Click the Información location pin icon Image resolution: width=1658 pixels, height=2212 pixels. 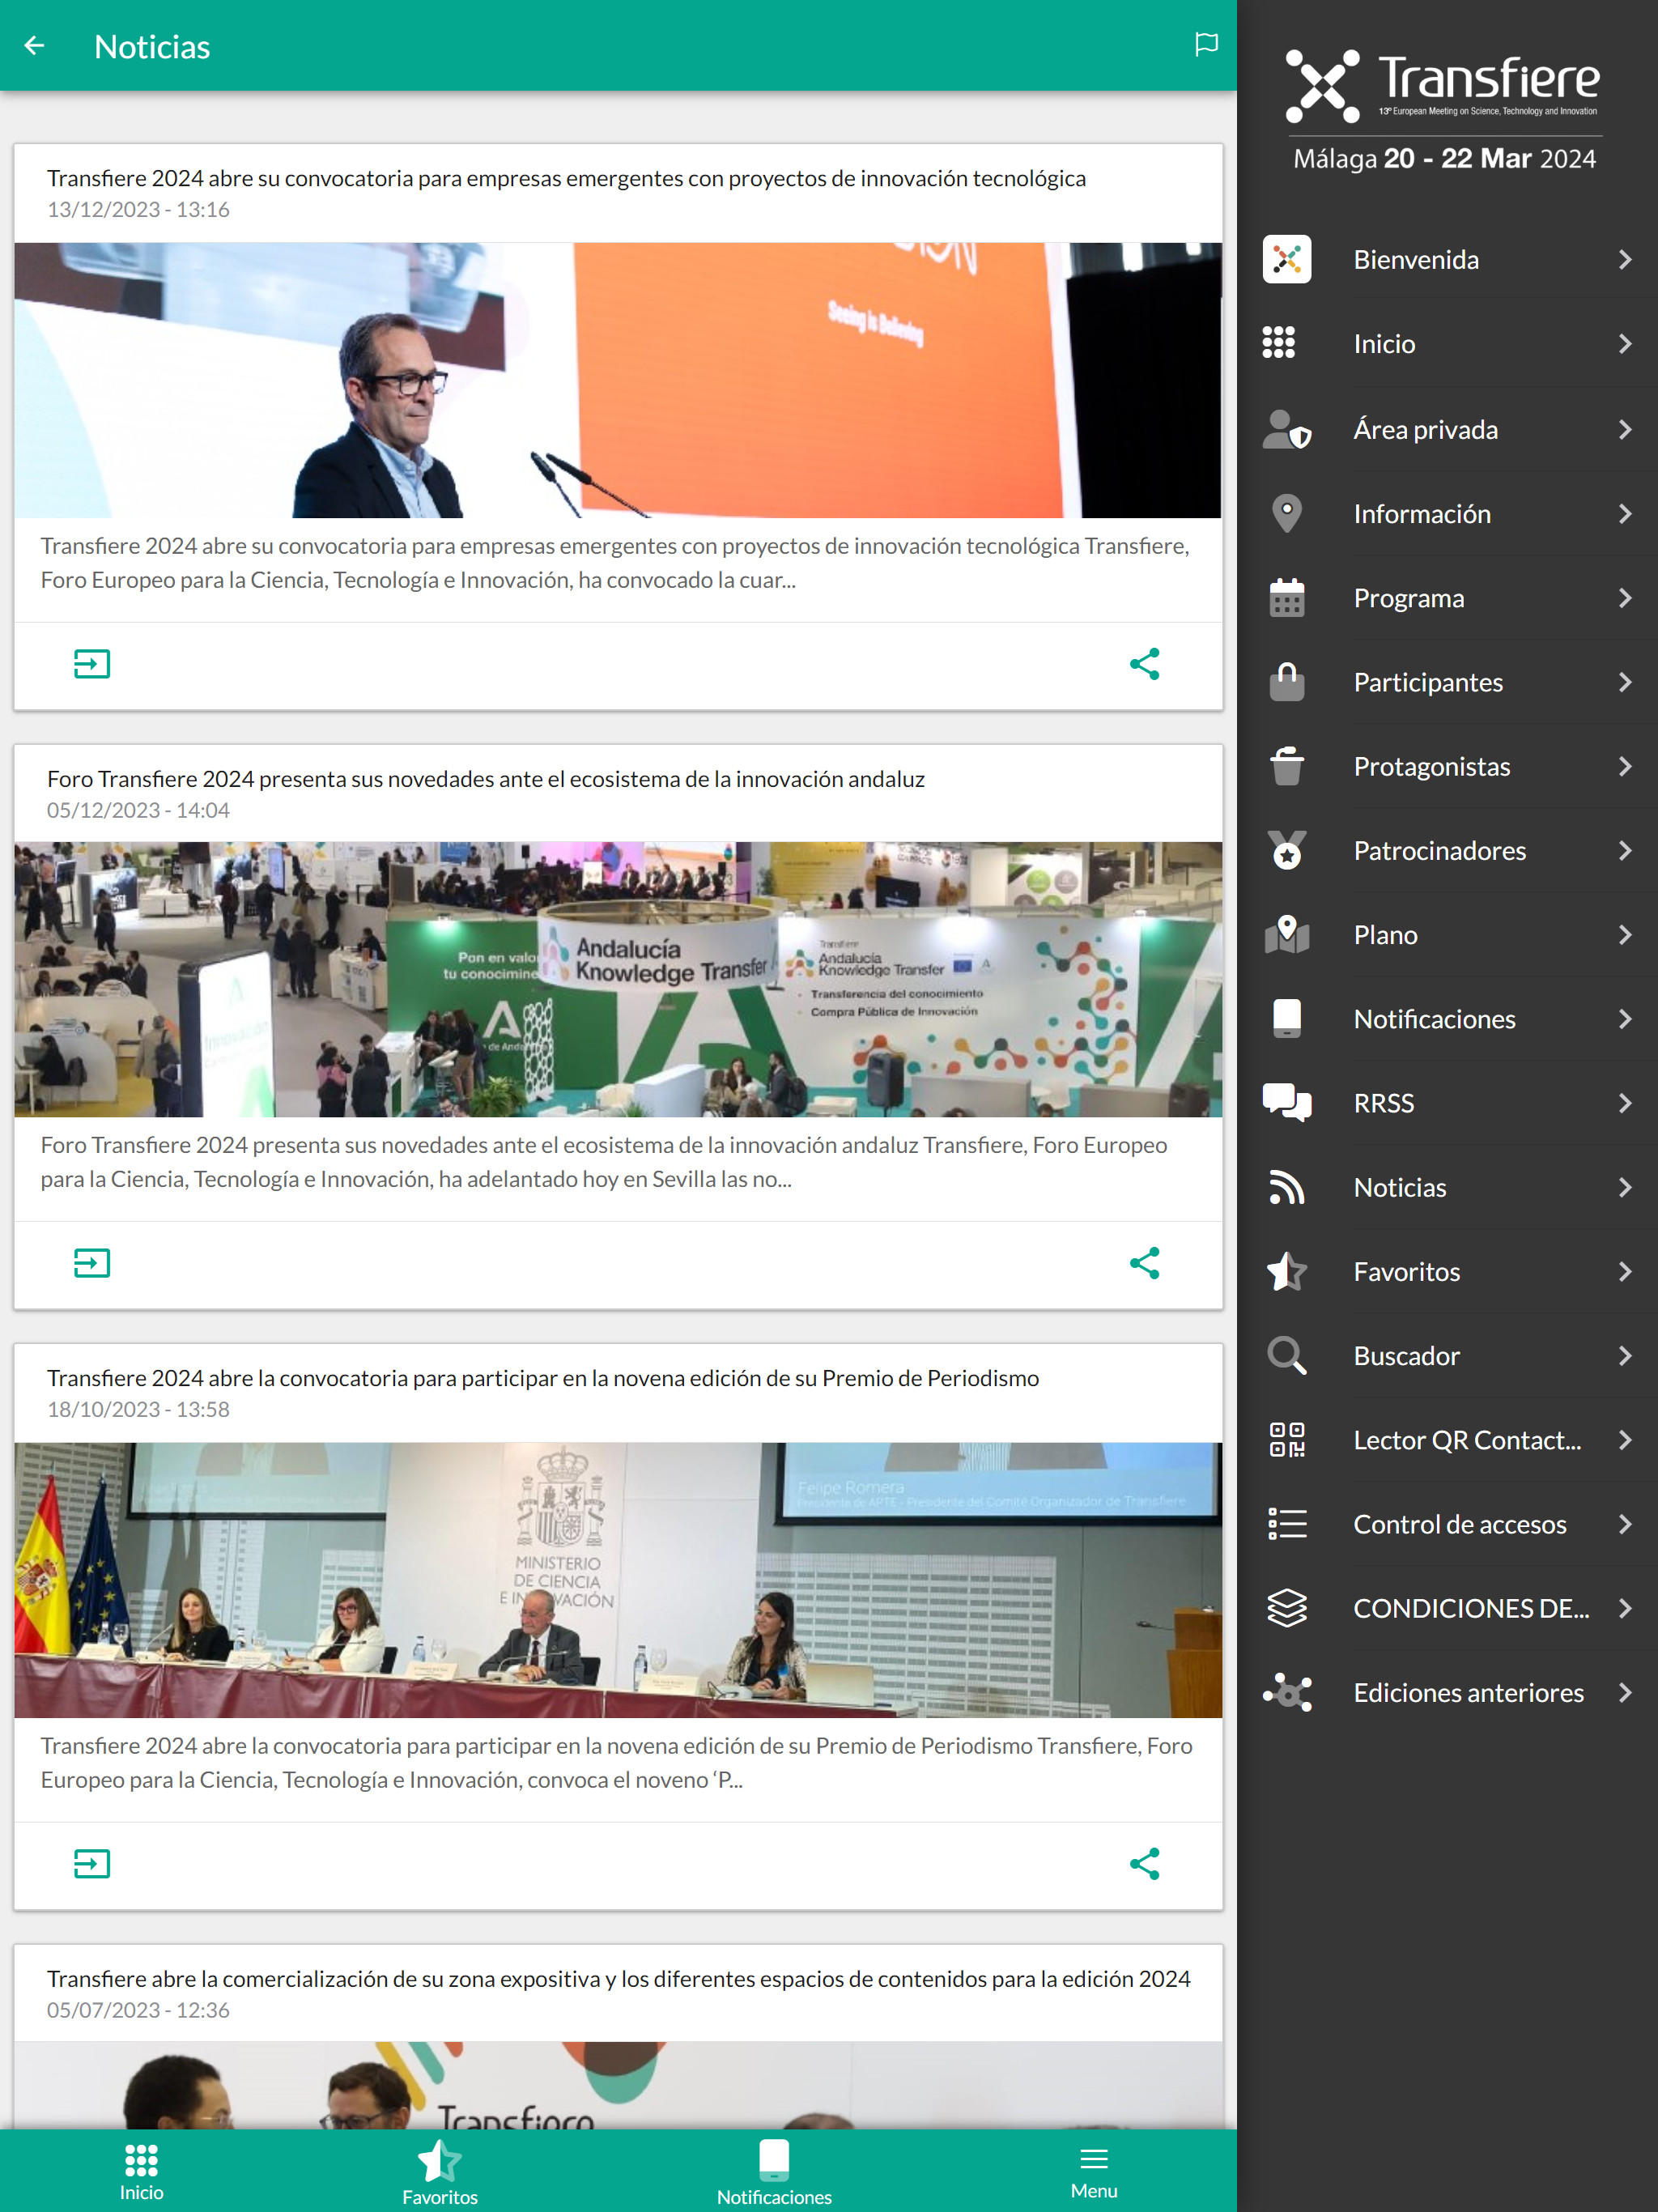[1287, 513]
